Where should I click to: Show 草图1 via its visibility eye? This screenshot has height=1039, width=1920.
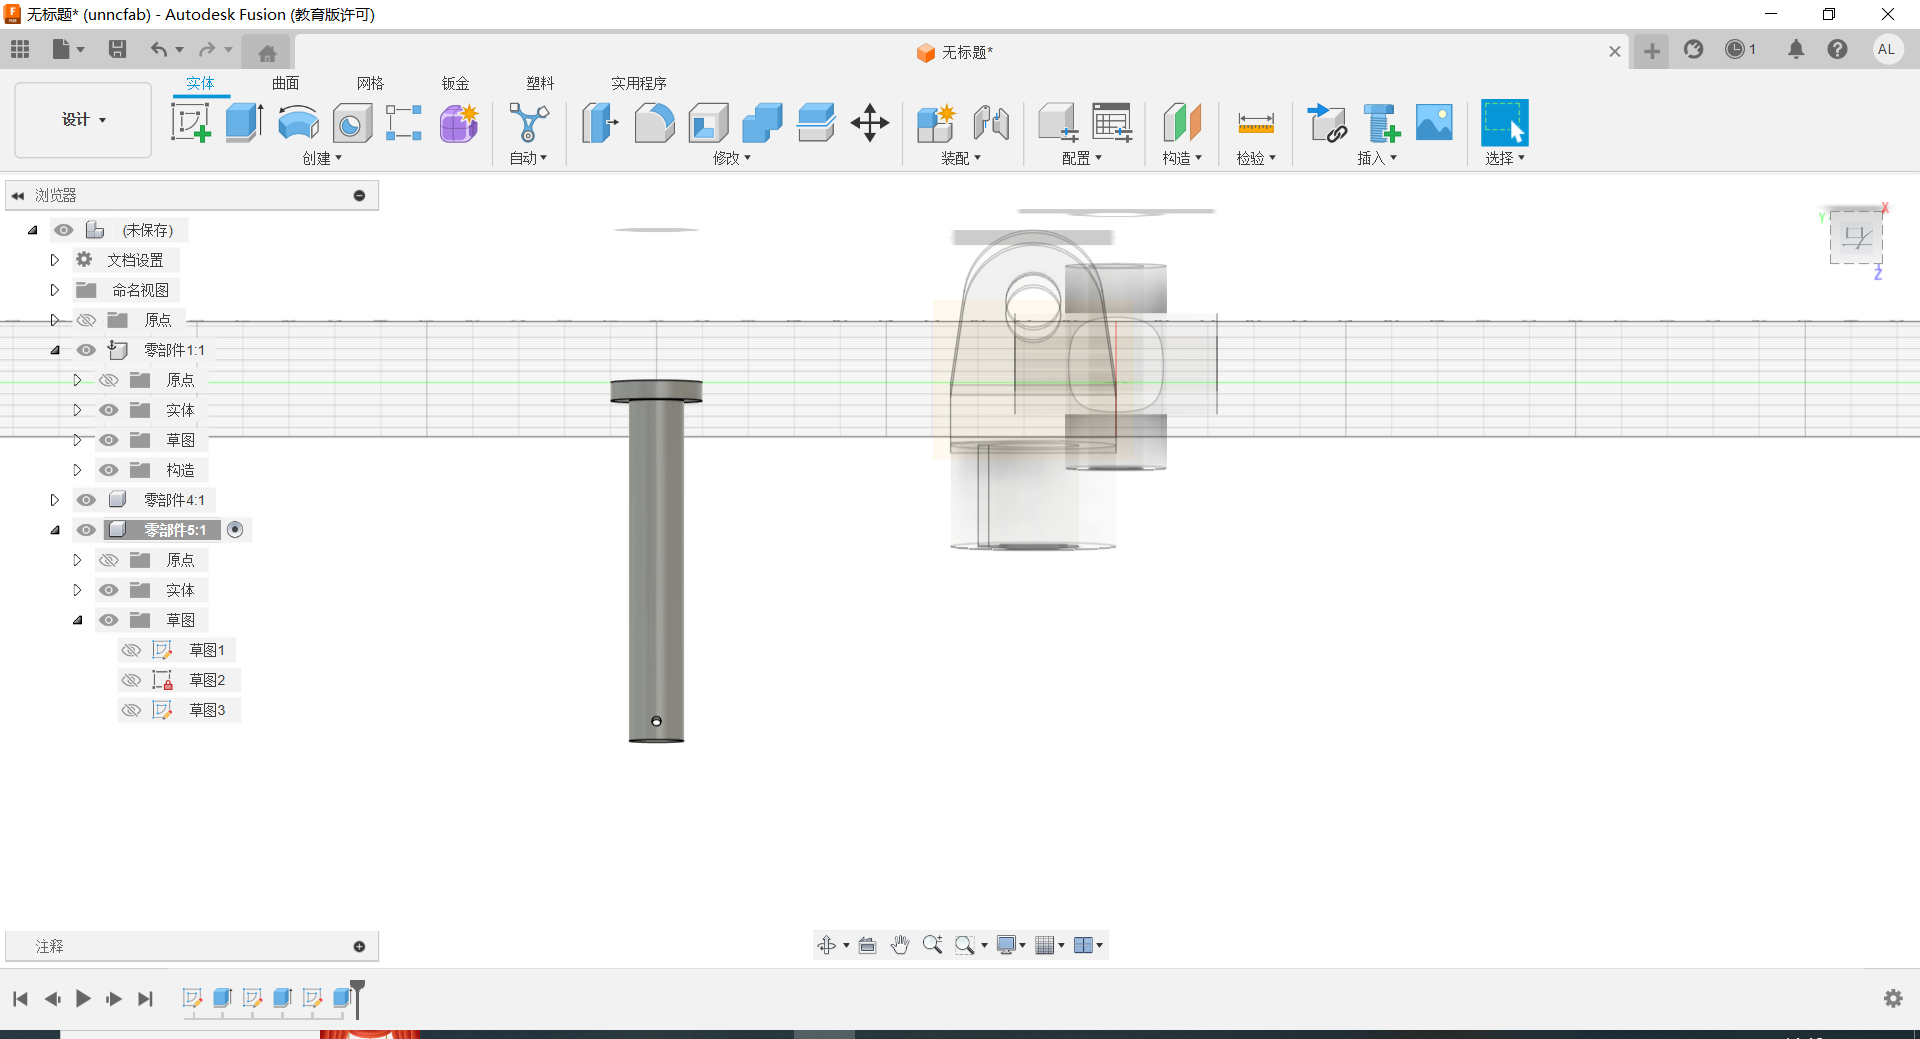(x=131, y=650)
